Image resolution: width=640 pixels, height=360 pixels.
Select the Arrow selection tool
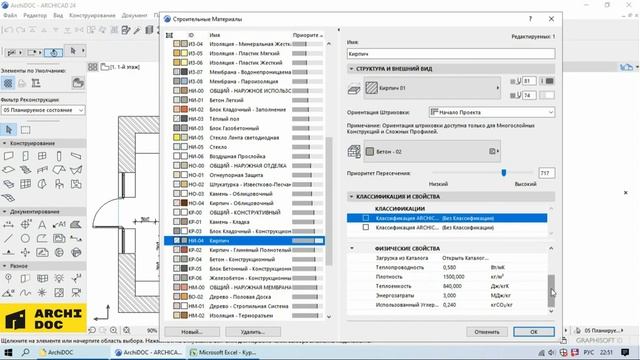click(x=9, y=130)
